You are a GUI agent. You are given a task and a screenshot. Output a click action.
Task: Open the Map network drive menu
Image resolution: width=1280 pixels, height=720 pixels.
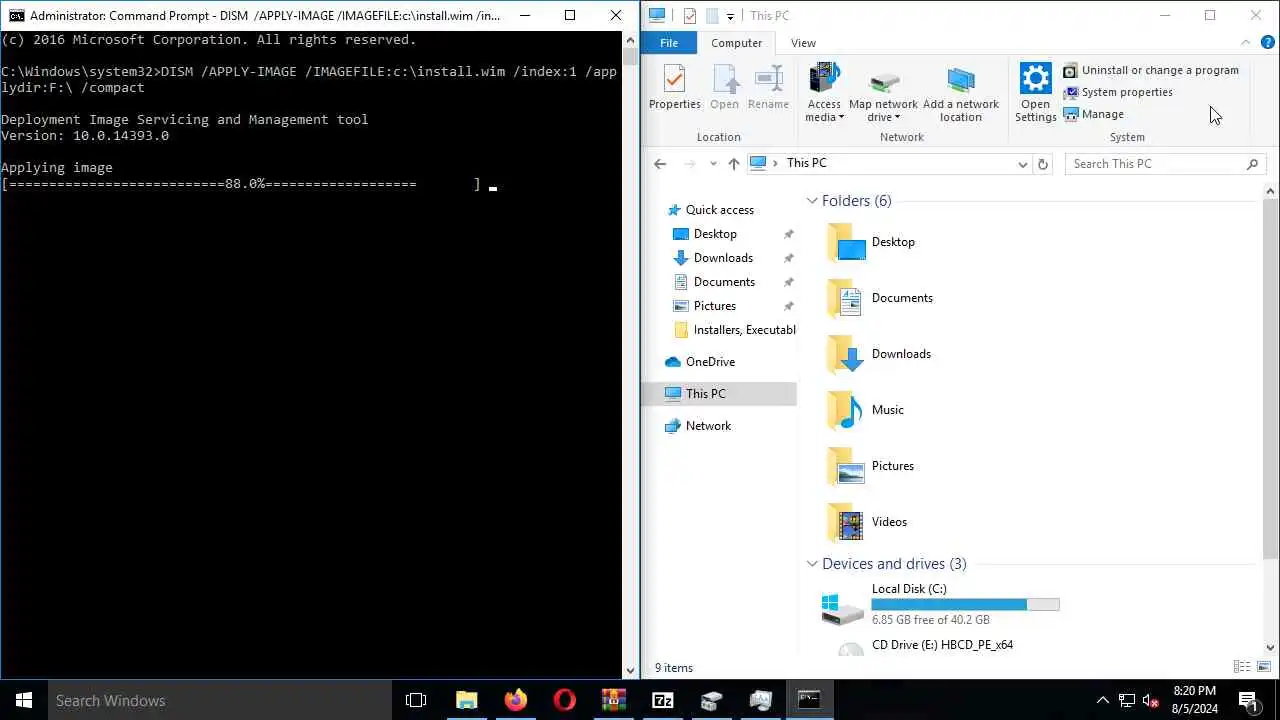tap(883, 94)
